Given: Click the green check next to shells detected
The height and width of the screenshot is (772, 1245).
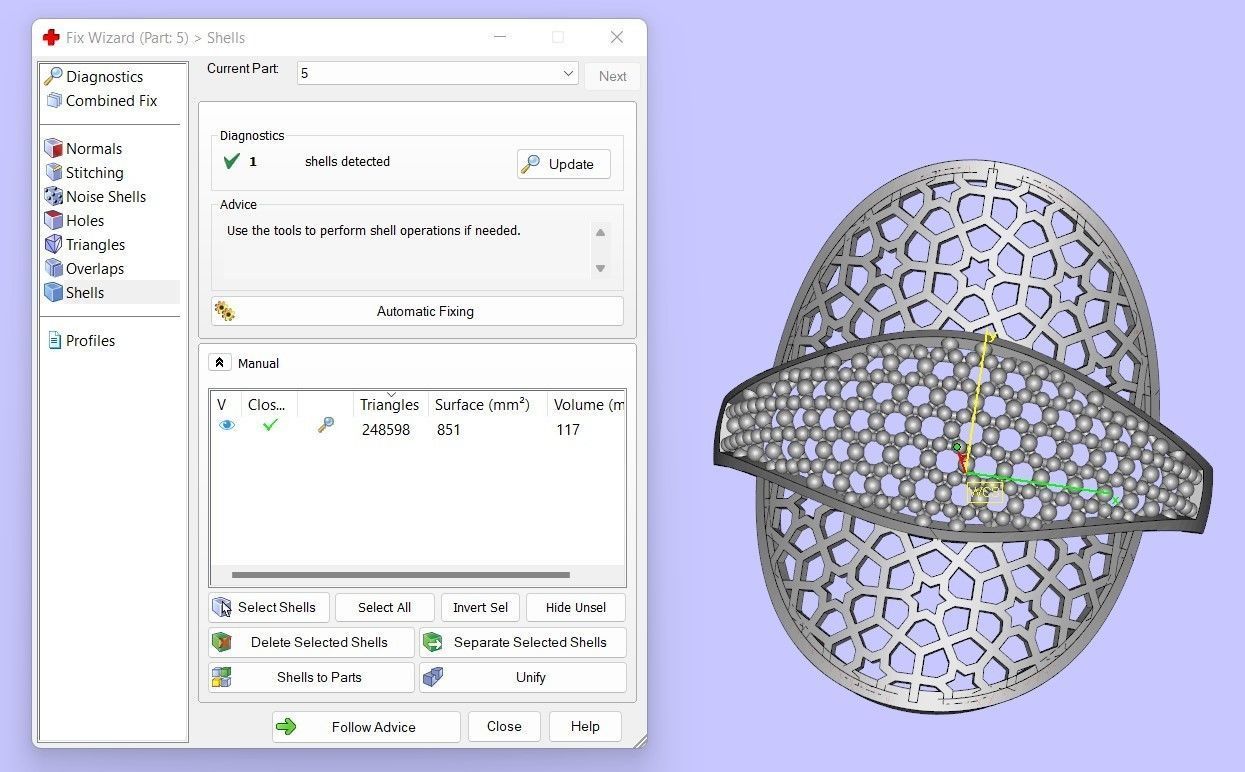Looking at the screenshot, I should (x=231, y=161).
